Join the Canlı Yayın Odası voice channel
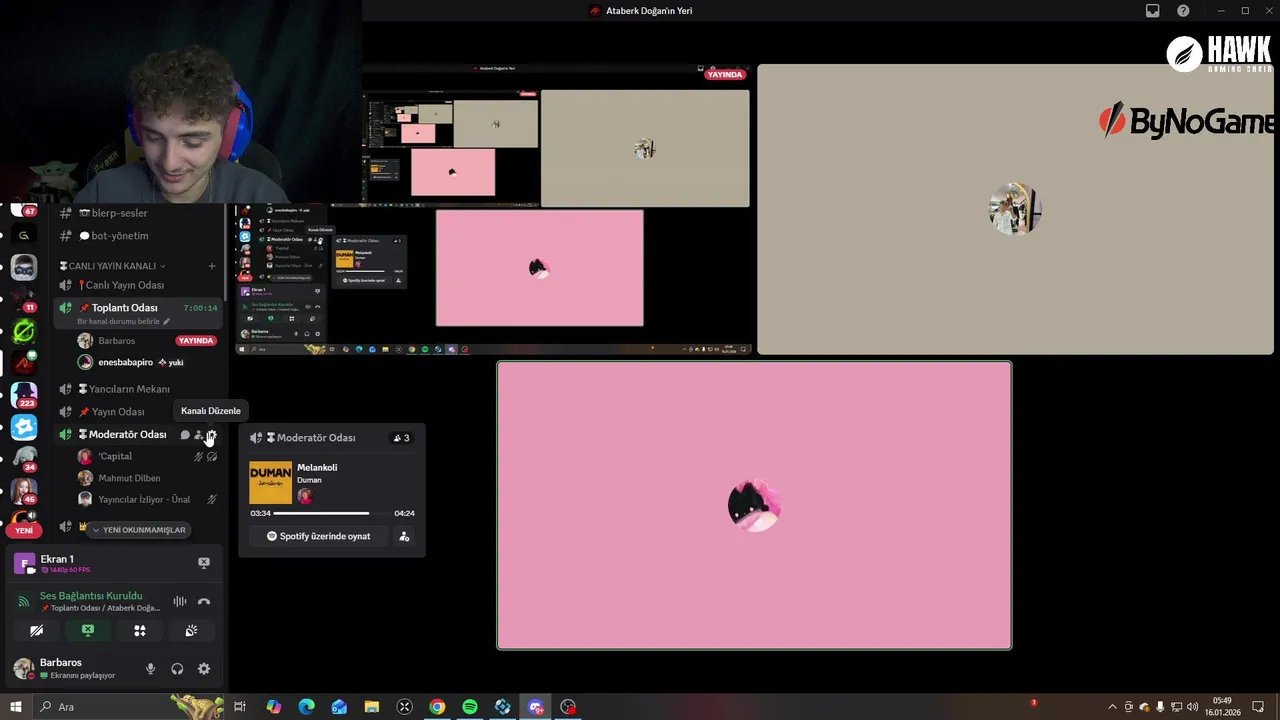Image resolution: width=1280 pixels, height=720 pixels. point(138,285)
